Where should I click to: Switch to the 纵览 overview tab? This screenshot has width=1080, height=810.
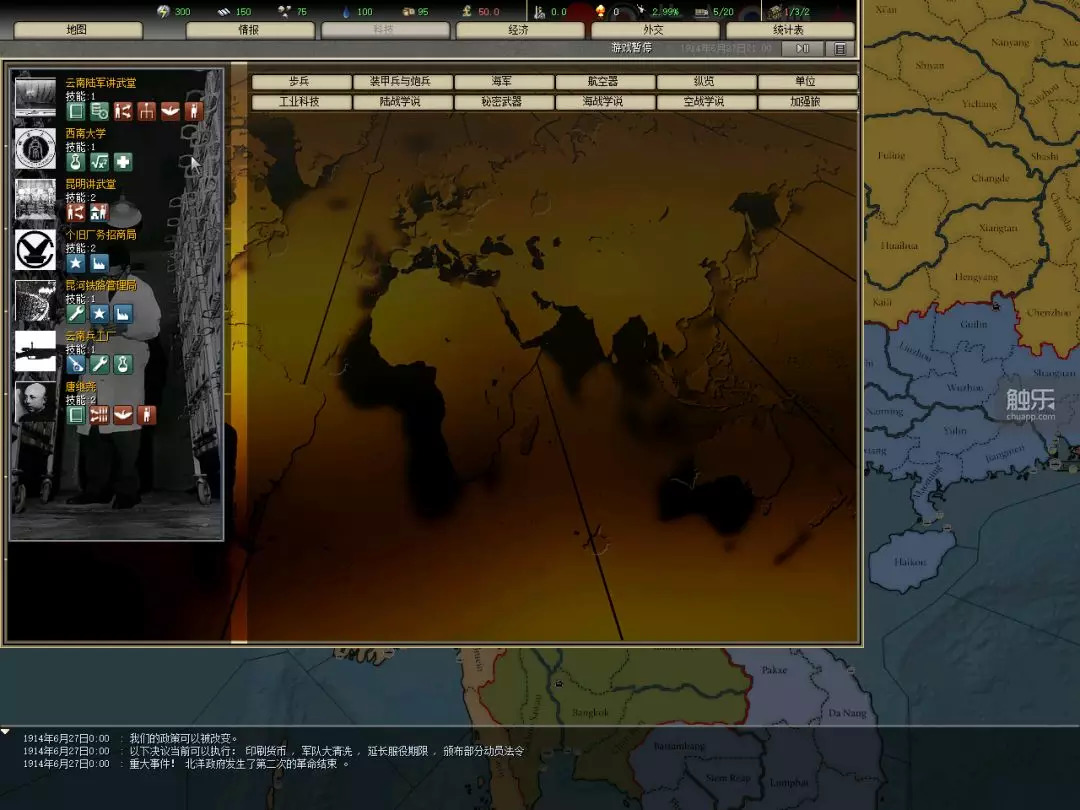point(705,81)
